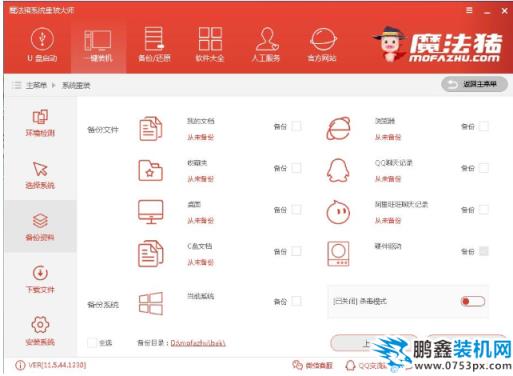Open the title bar hamburger menu
Screen dimensions: 513x376
(469, 11)
